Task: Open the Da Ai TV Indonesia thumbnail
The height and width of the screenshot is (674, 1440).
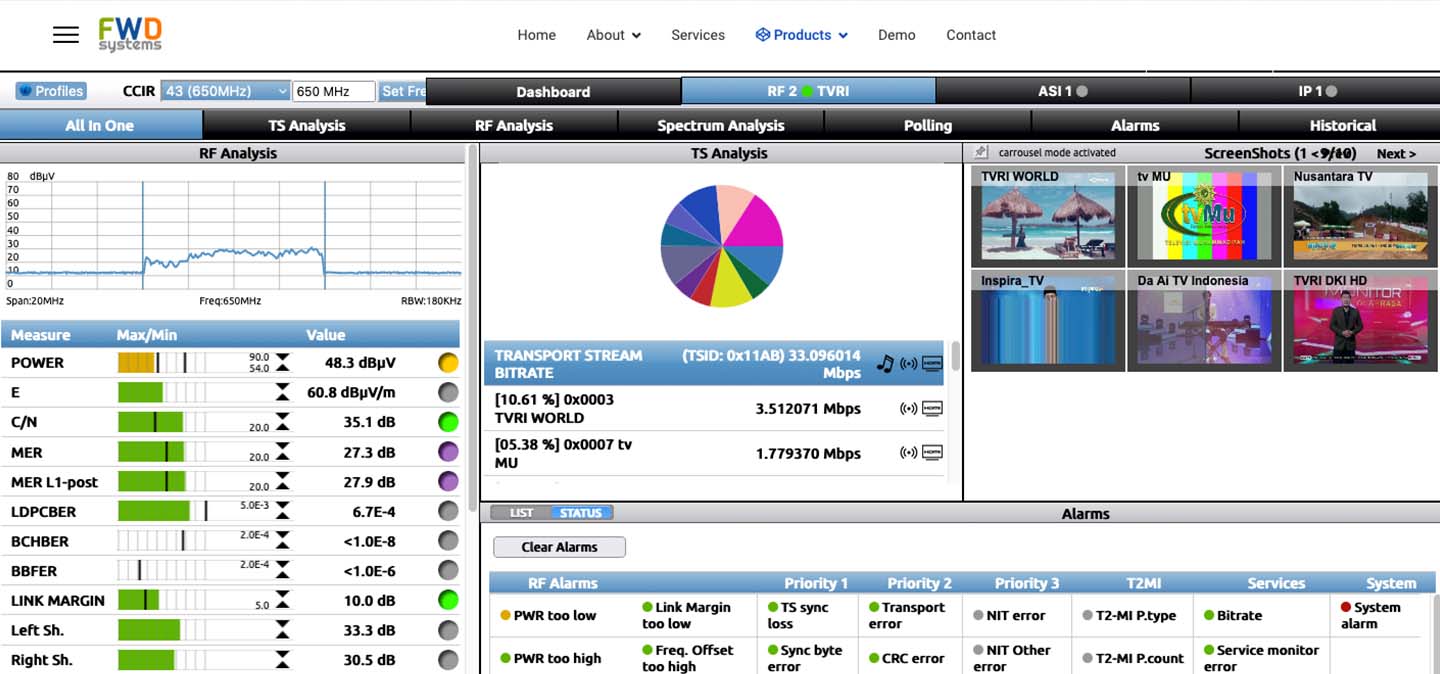Action: point(1204,320)
